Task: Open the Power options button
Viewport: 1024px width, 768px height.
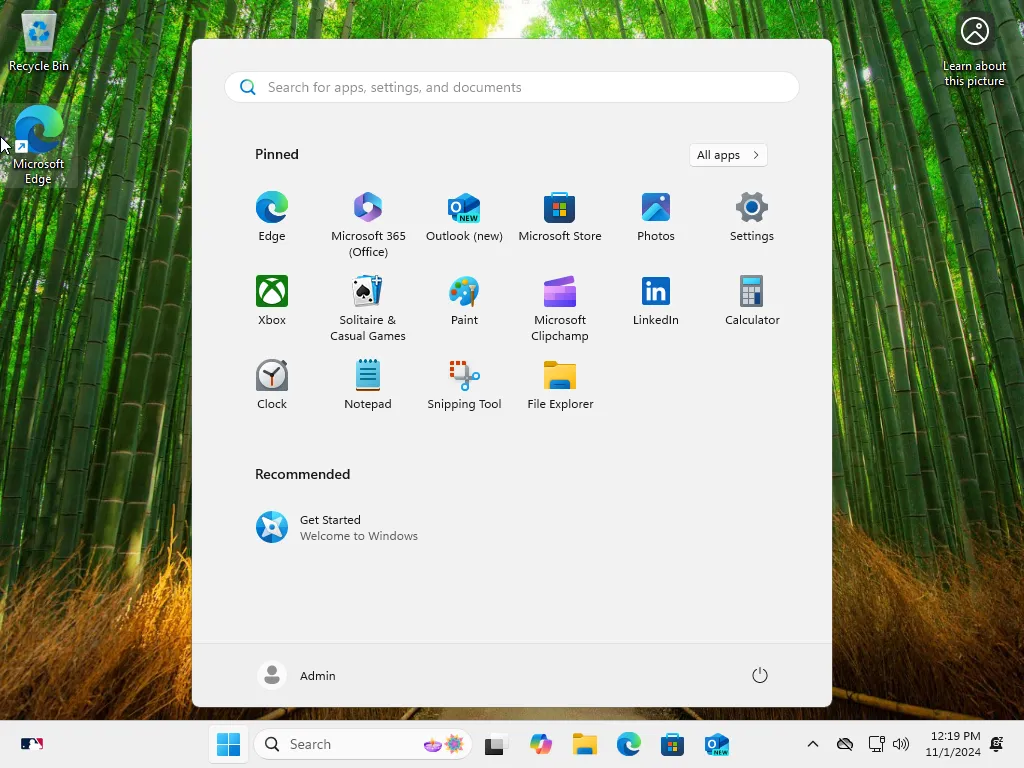Action: point(760,675)
